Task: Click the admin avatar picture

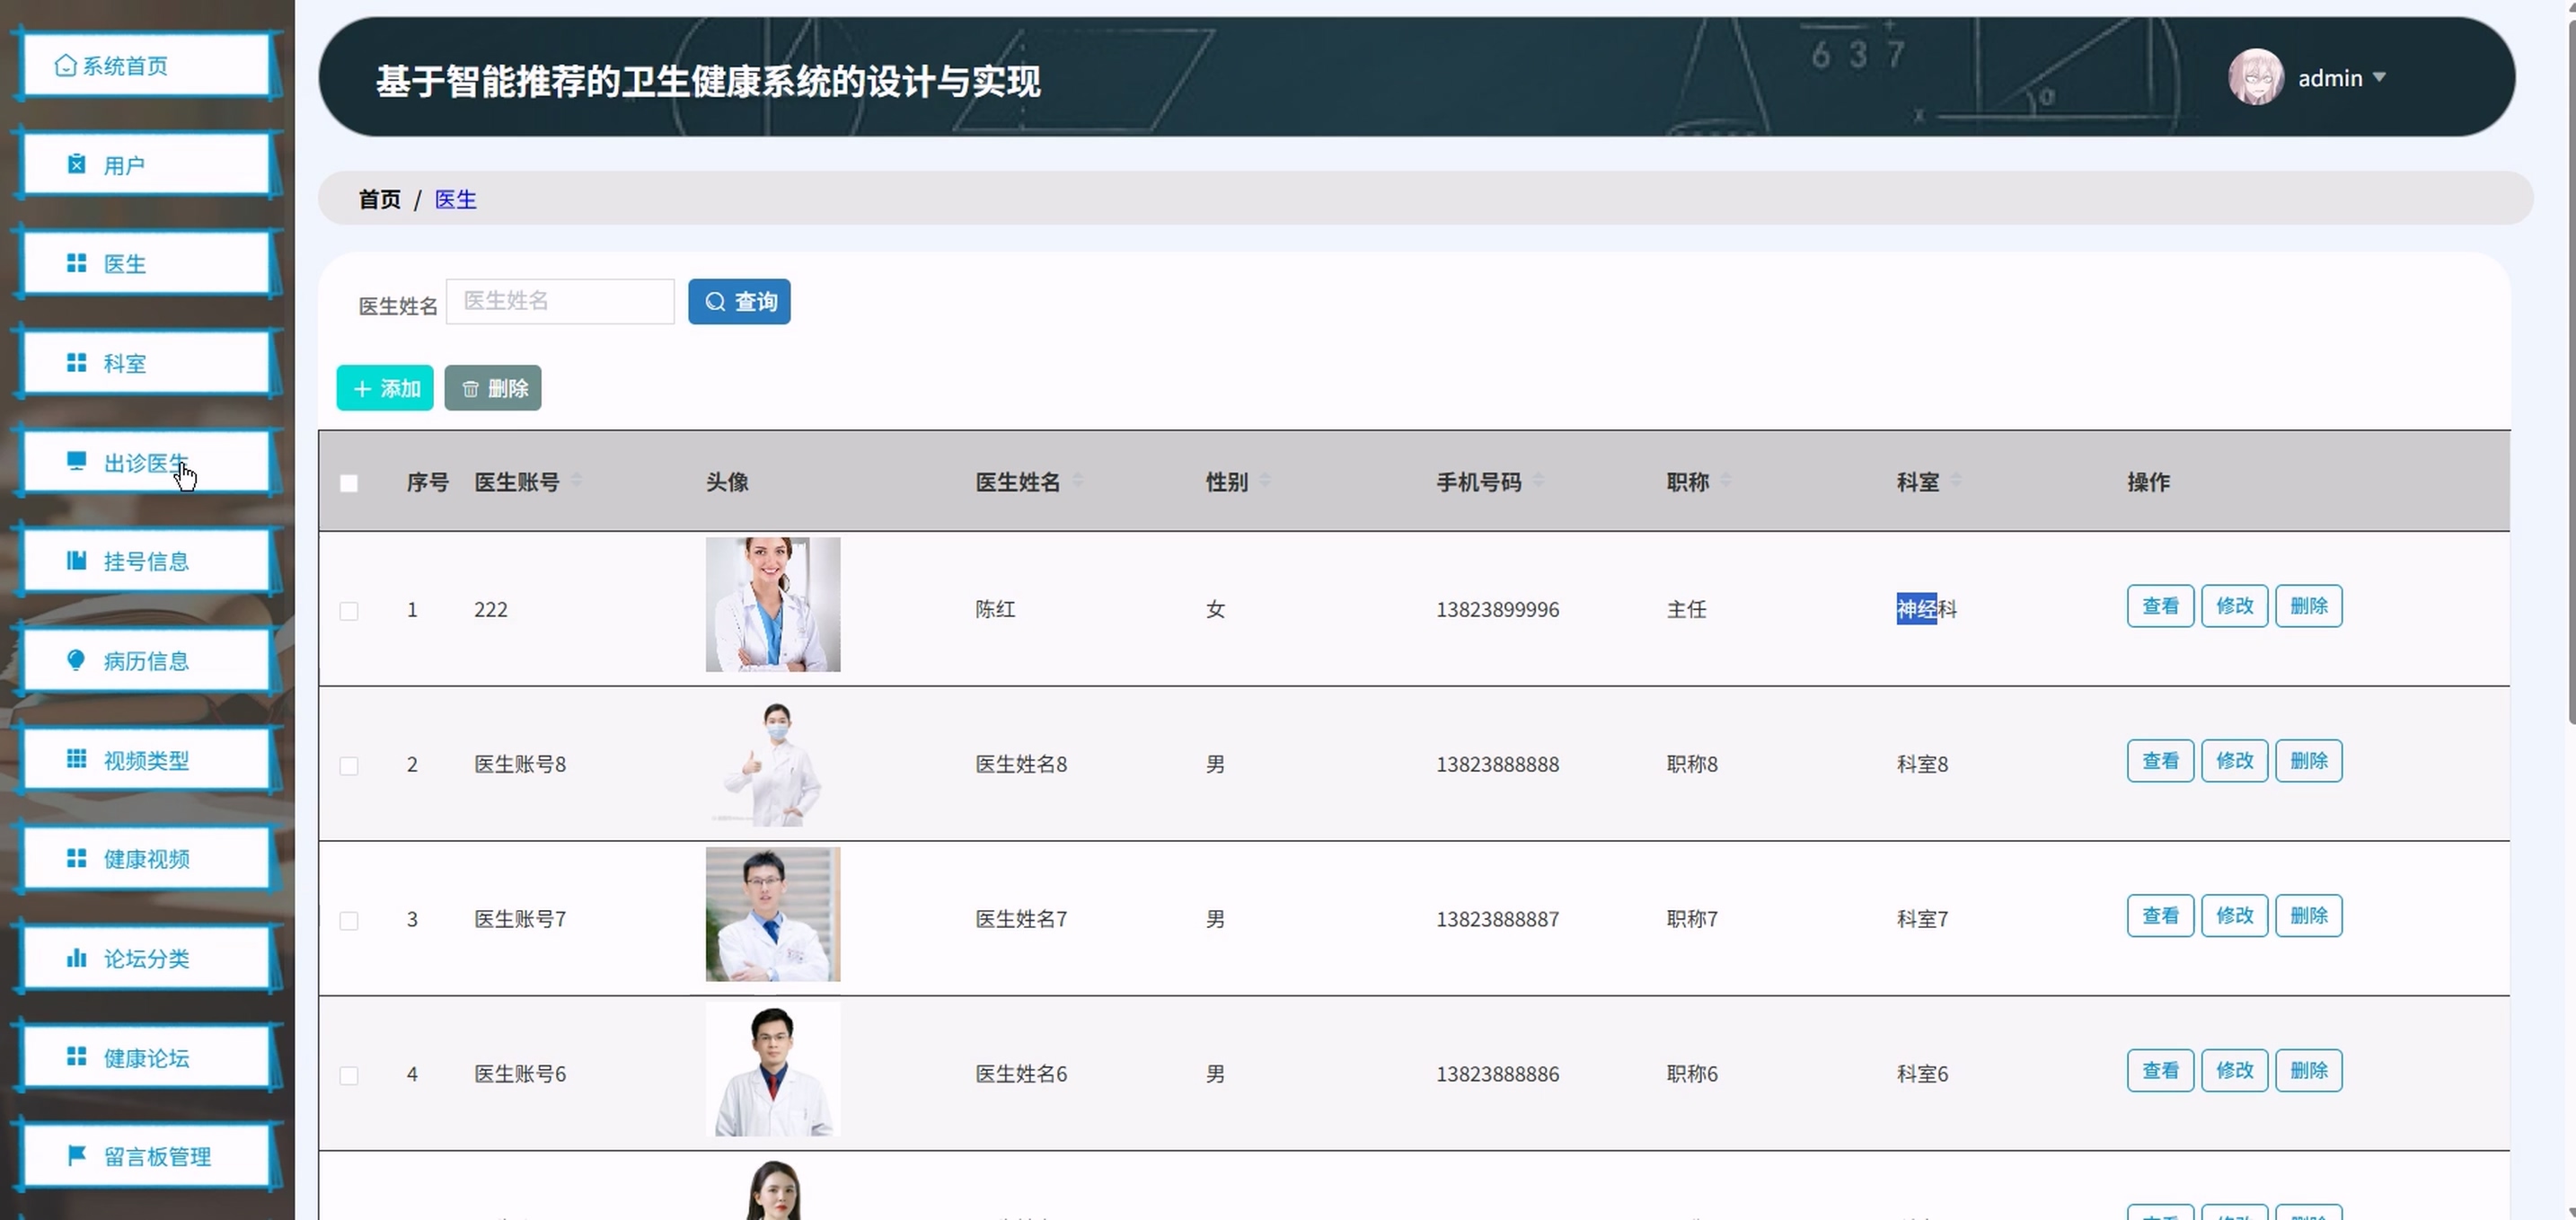Action: tap(2255, 77)
